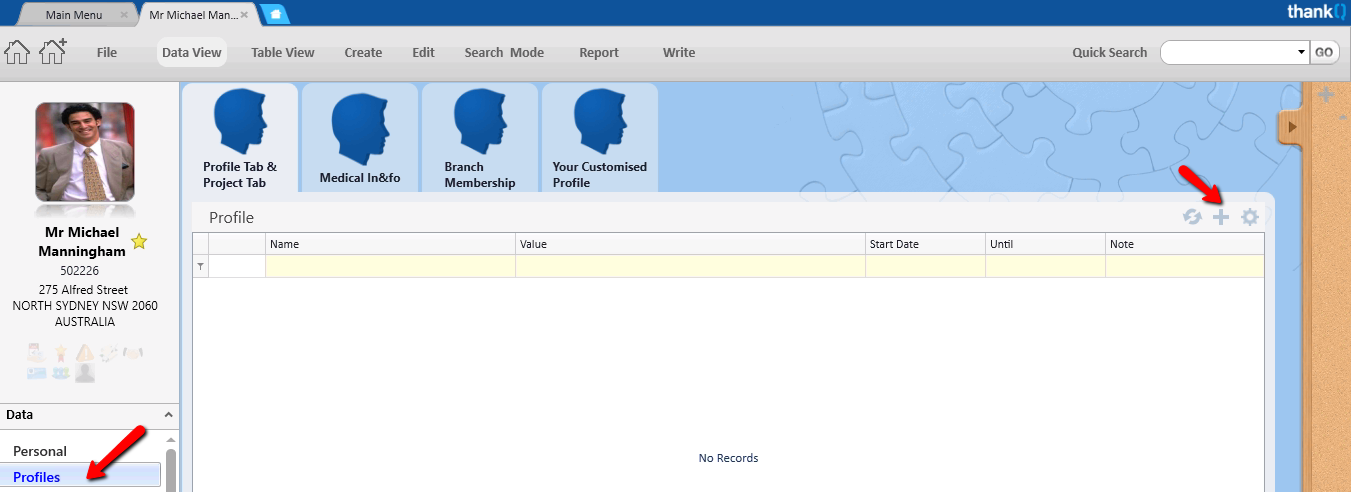The width and height of the screenshot is (1351, 492).
Task: Click the faded ID card icon
Action: click(37, 373)
